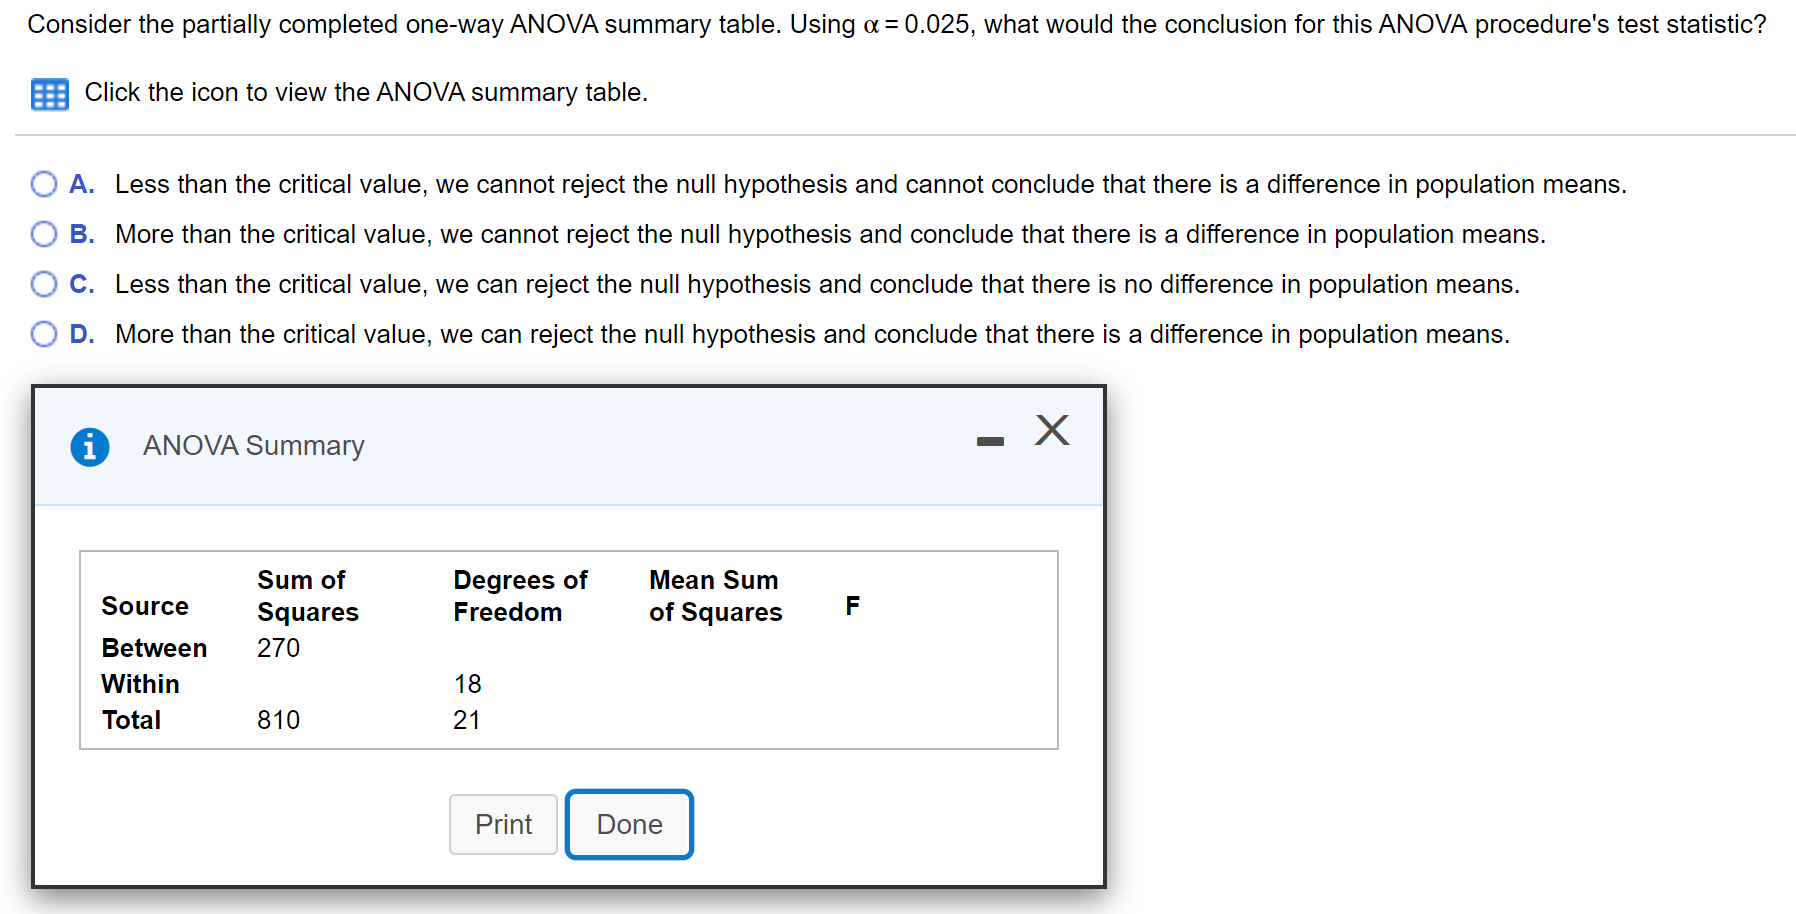Select answer choice A

[43, 183]
